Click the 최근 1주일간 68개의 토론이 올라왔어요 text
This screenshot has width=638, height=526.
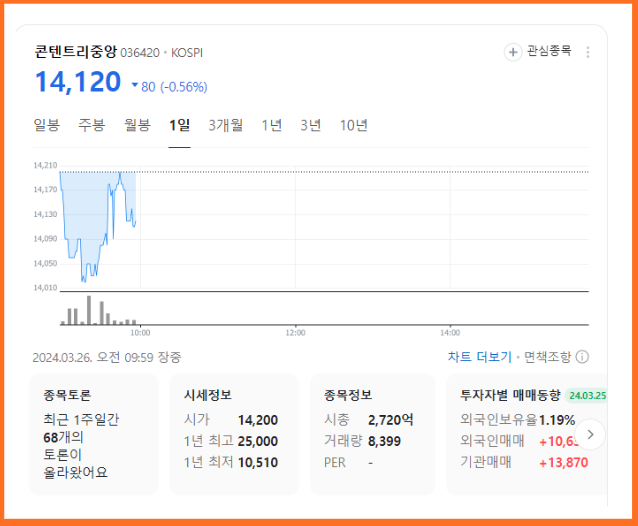81,446
